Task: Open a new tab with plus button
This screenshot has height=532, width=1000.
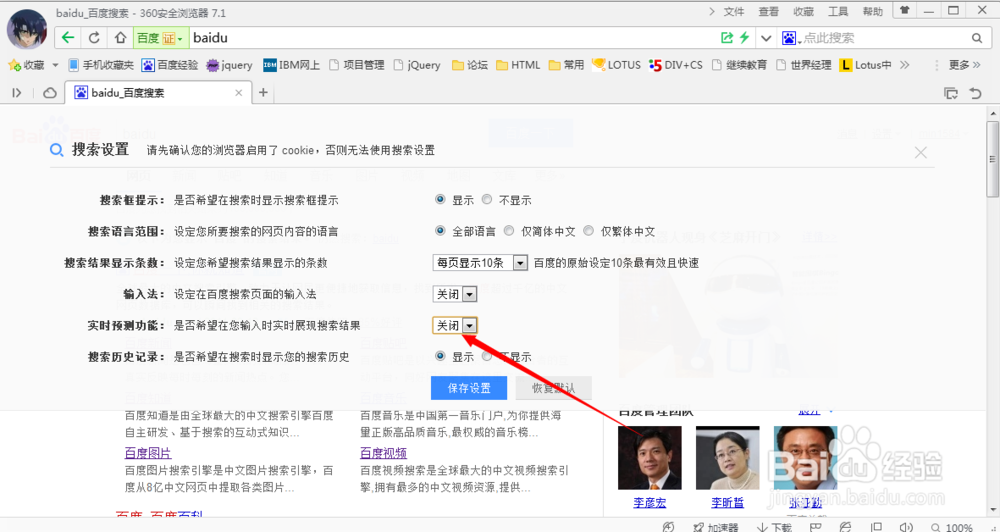Action: pyautogui.click(x=263, y=93)
